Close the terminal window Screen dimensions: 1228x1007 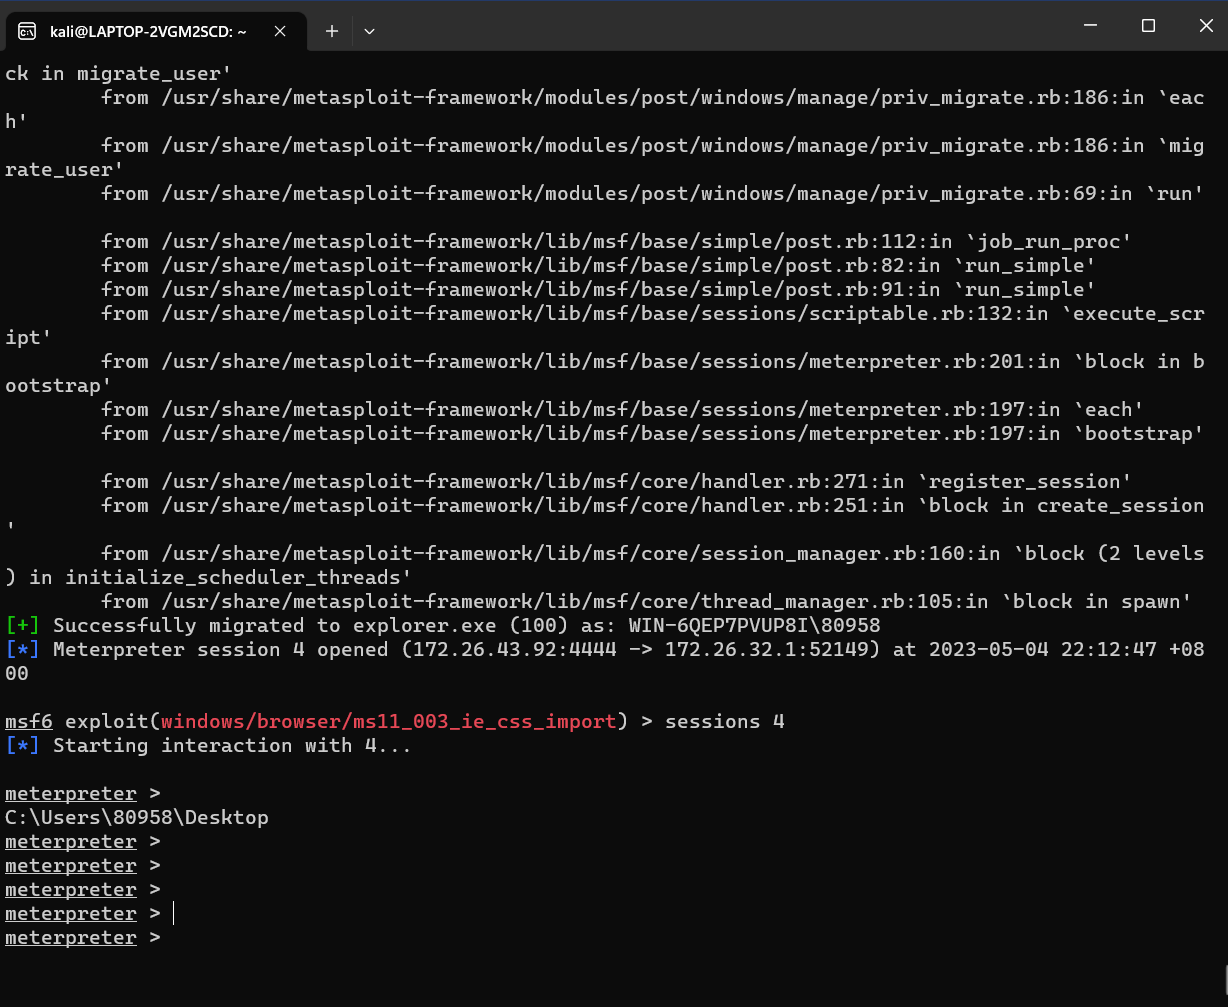(x=1204, y=26)
